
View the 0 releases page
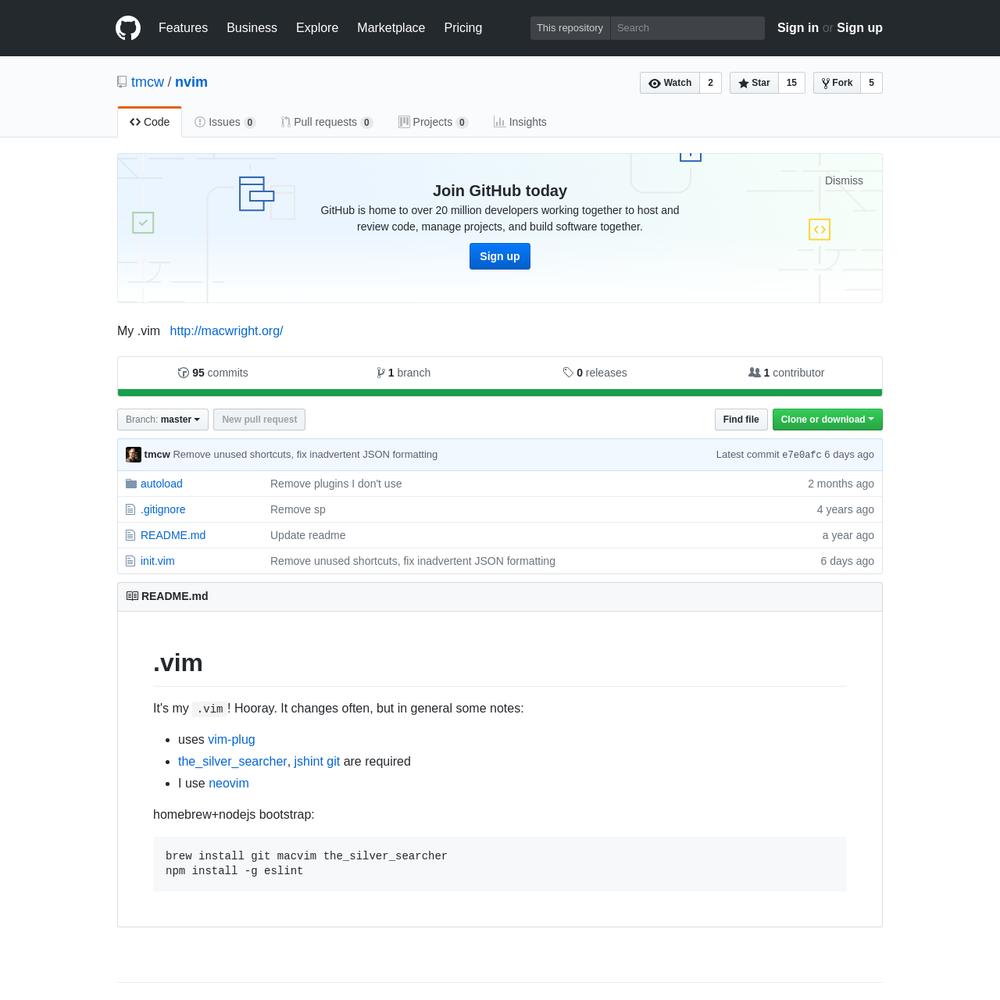(x=595, y=372)
